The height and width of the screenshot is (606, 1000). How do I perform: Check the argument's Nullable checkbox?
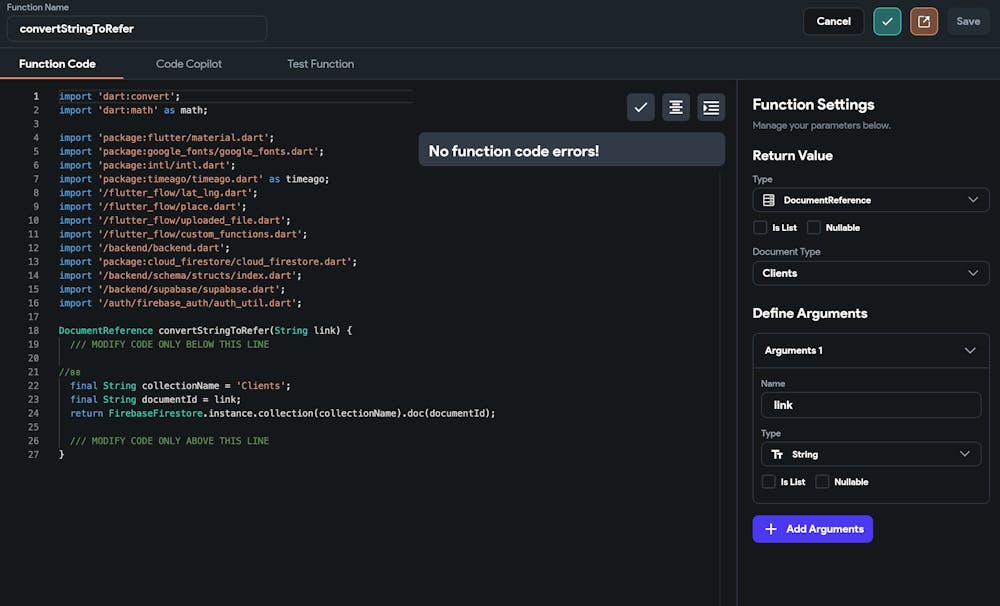(x=822, y=482)
